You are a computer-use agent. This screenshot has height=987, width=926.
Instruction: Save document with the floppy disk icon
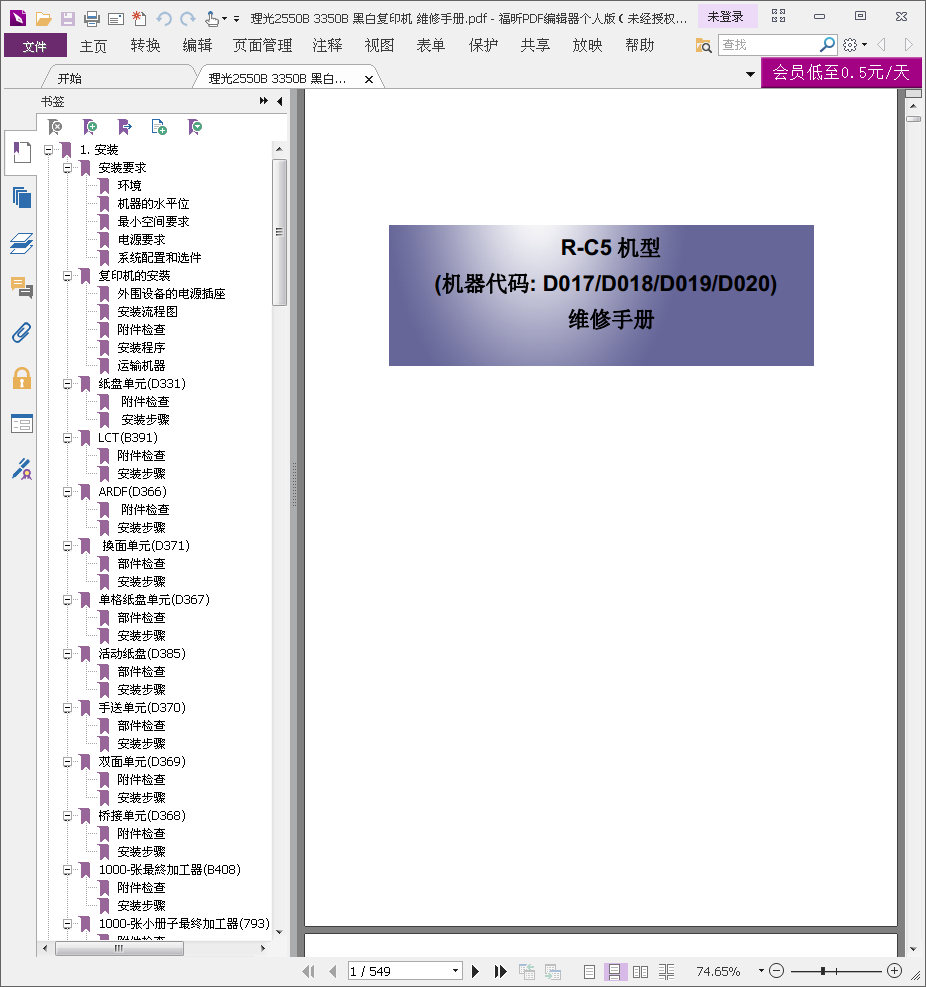pos(67,18)
